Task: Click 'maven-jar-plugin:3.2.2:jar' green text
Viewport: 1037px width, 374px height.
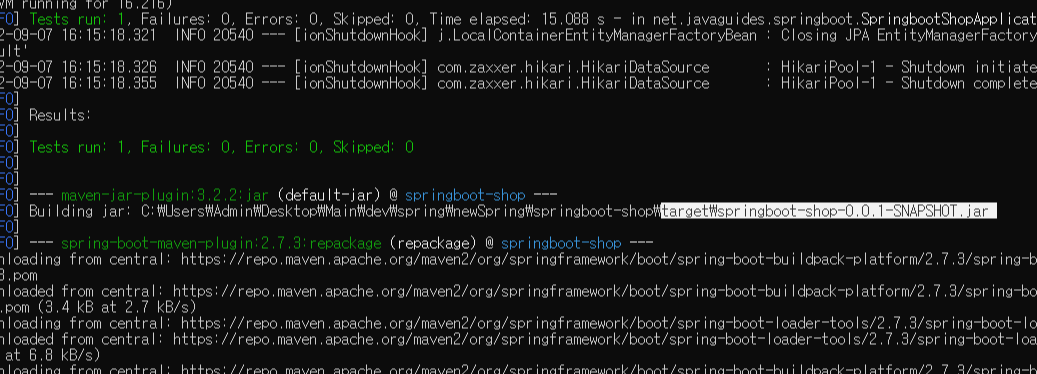Action: [165, 196]
